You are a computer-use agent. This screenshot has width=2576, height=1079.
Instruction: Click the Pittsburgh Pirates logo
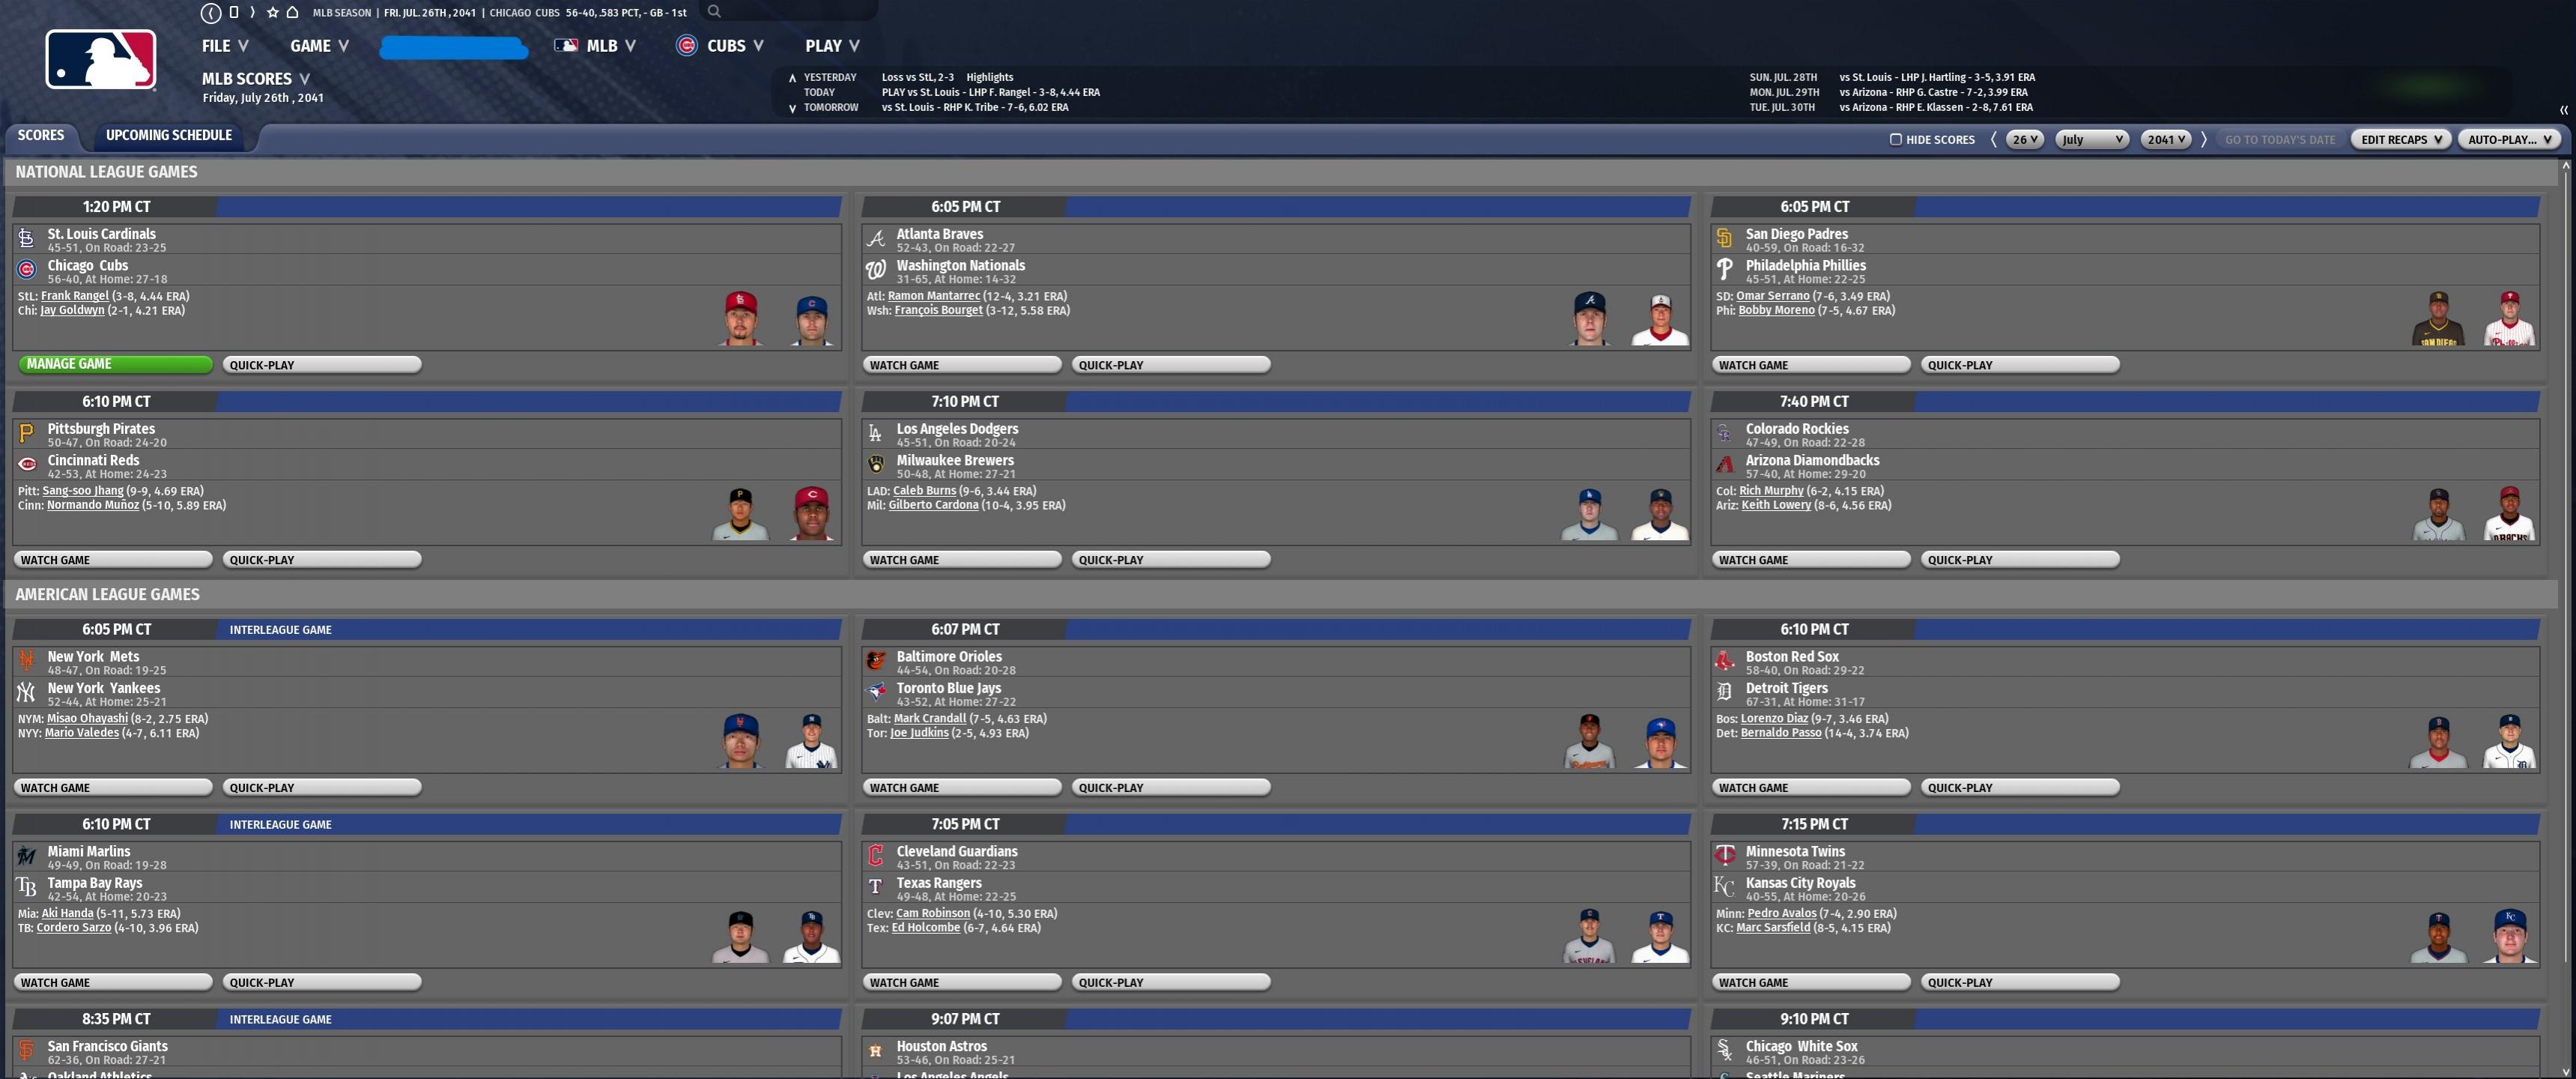27,433
